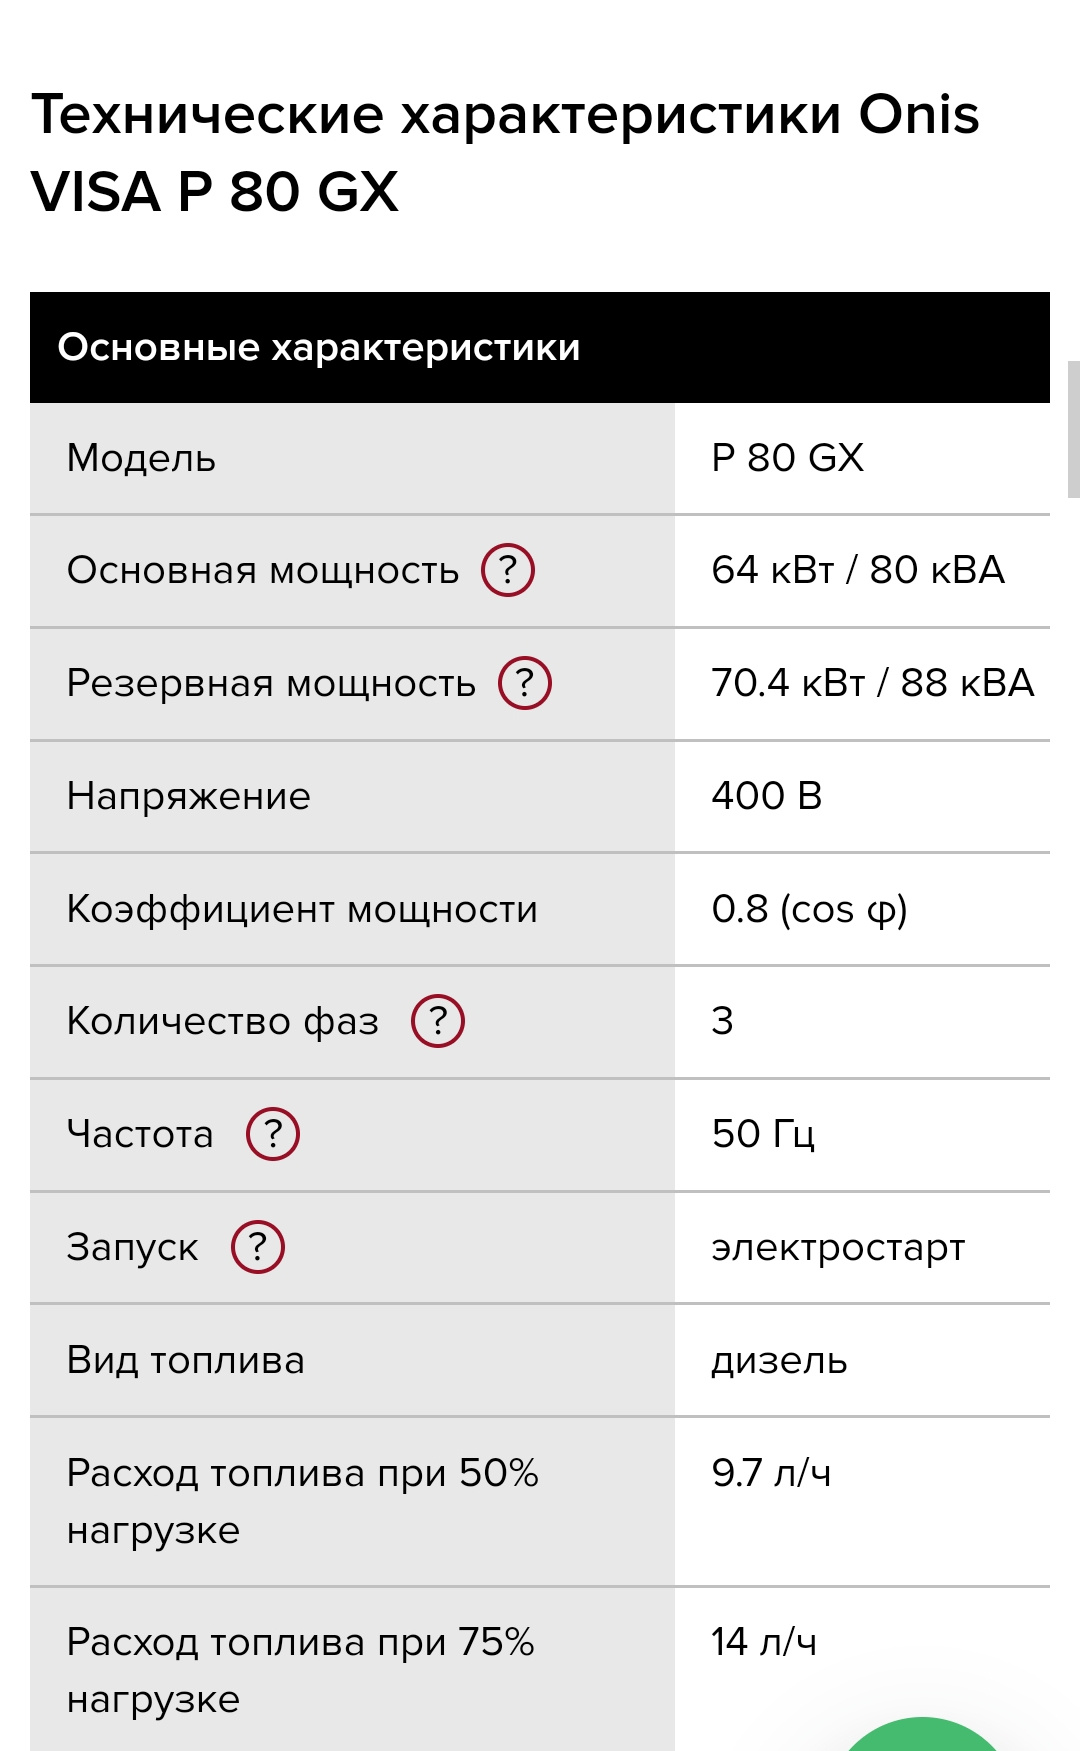Select the 70.4 кВт / 88 кВА value
The image size is (1080, 1751).
pos(873,683)
